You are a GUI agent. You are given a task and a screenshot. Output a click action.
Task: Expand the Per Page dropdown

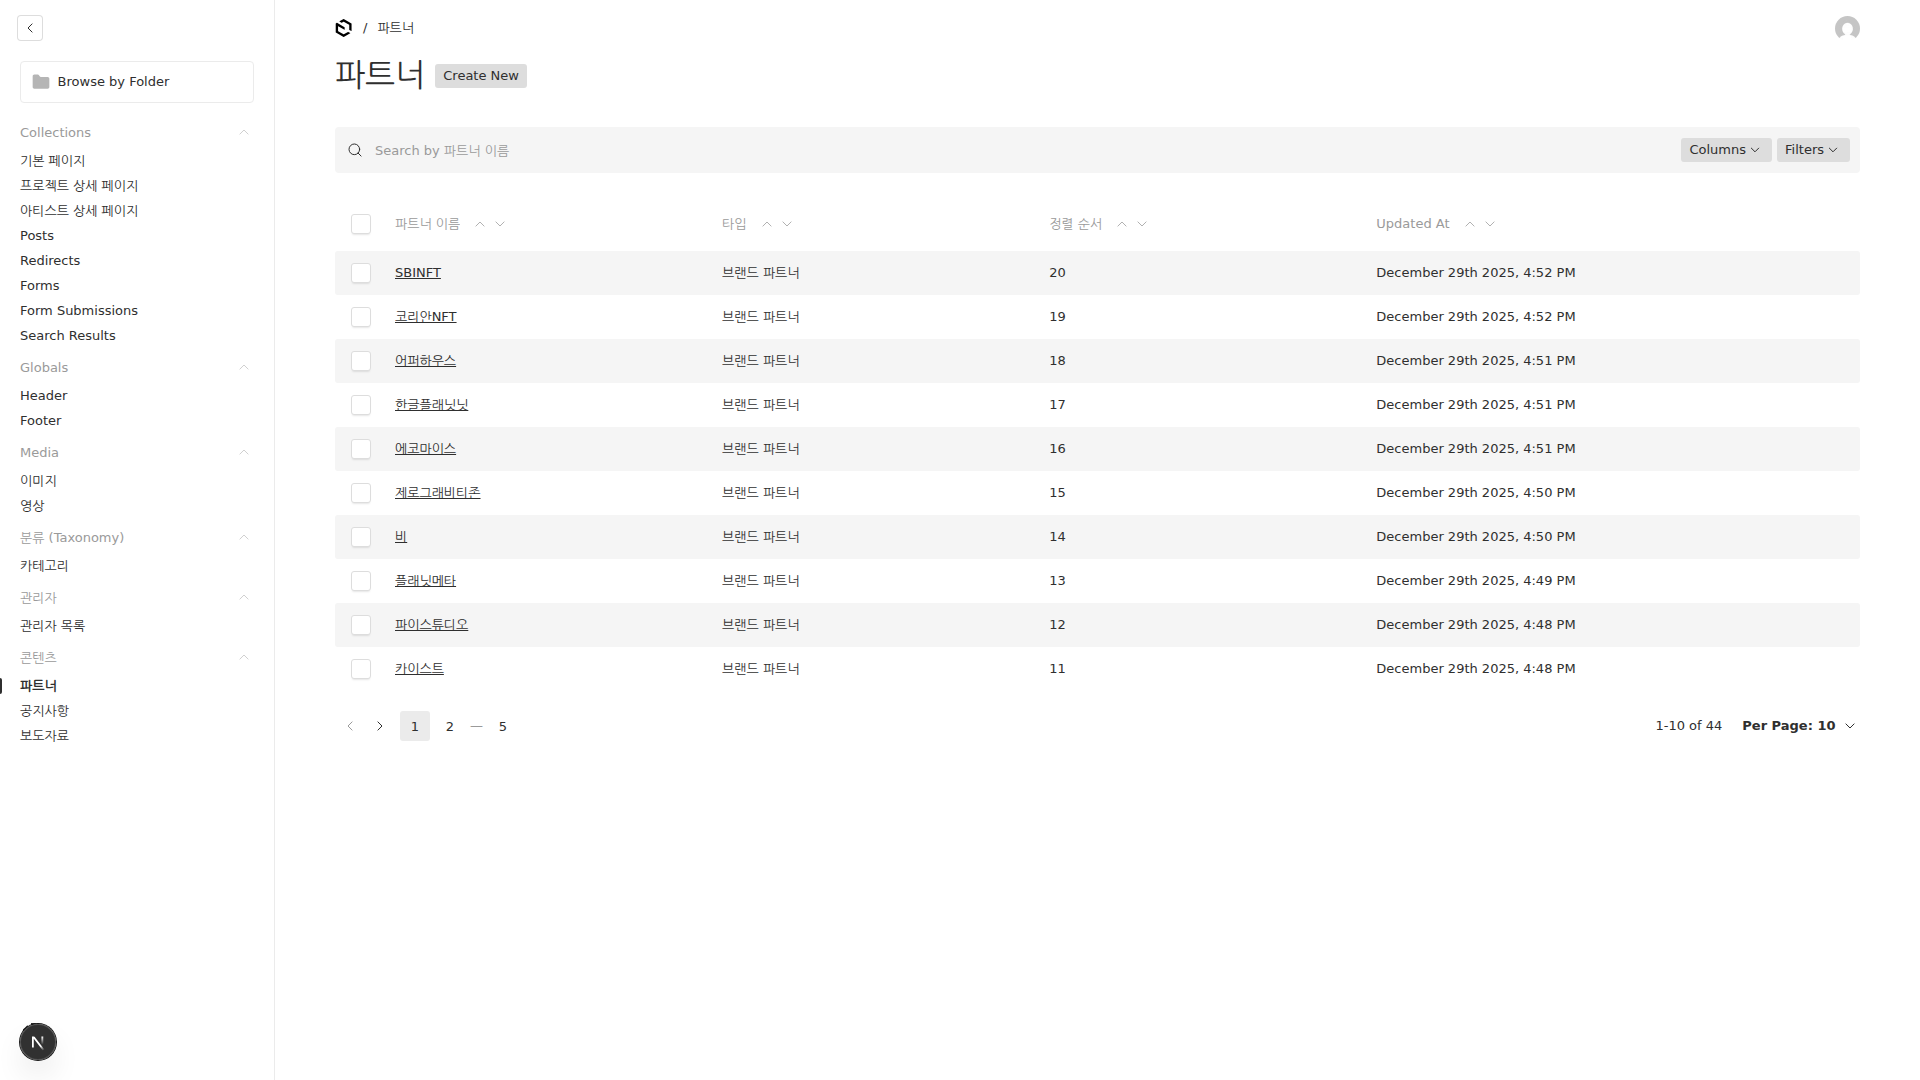tap(1798, 726)
